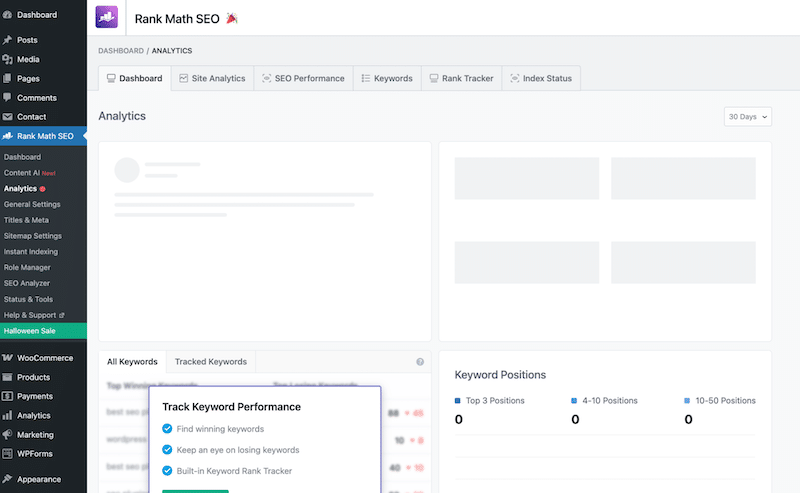Open General Settings in Rank Math submenu
The width and height of the screenshot is (800, 493).
pos(32,204)
